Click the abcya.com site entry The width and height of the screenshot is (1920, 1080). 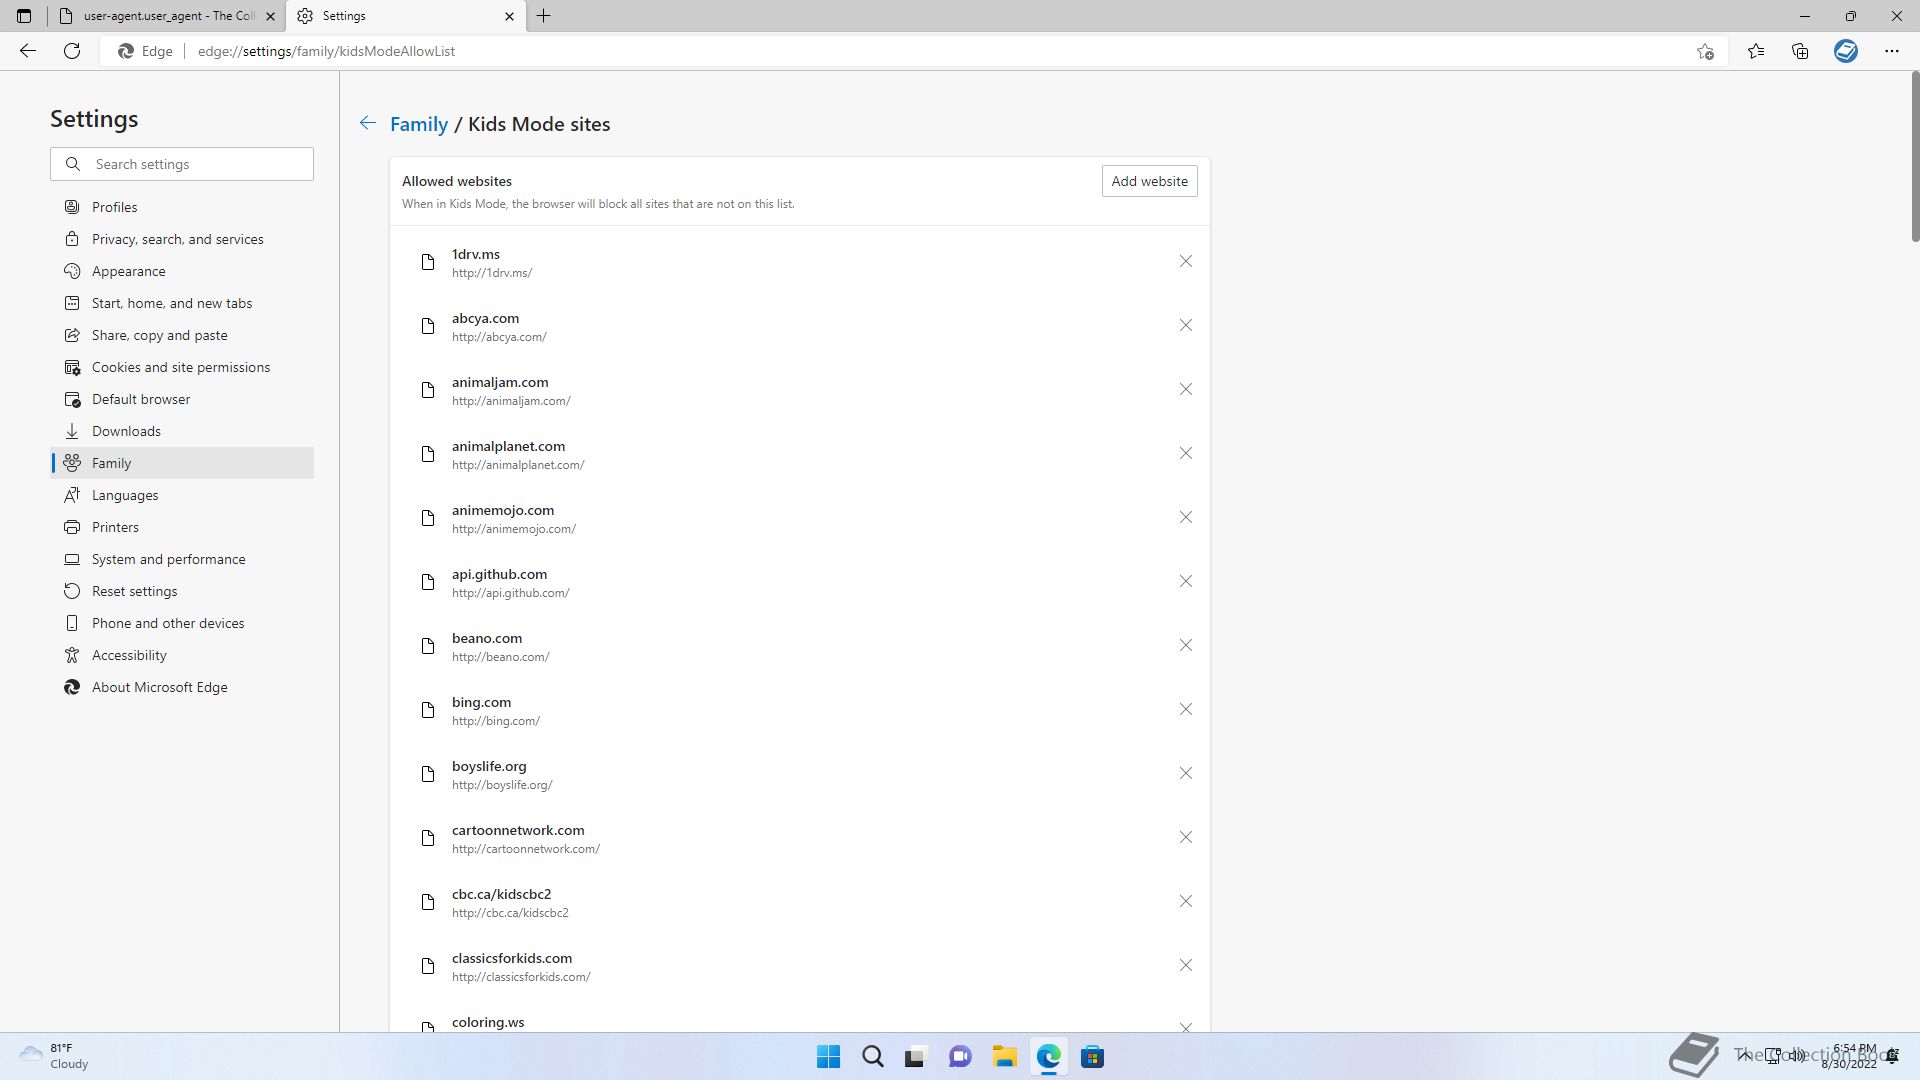click(x=800, y=326)
